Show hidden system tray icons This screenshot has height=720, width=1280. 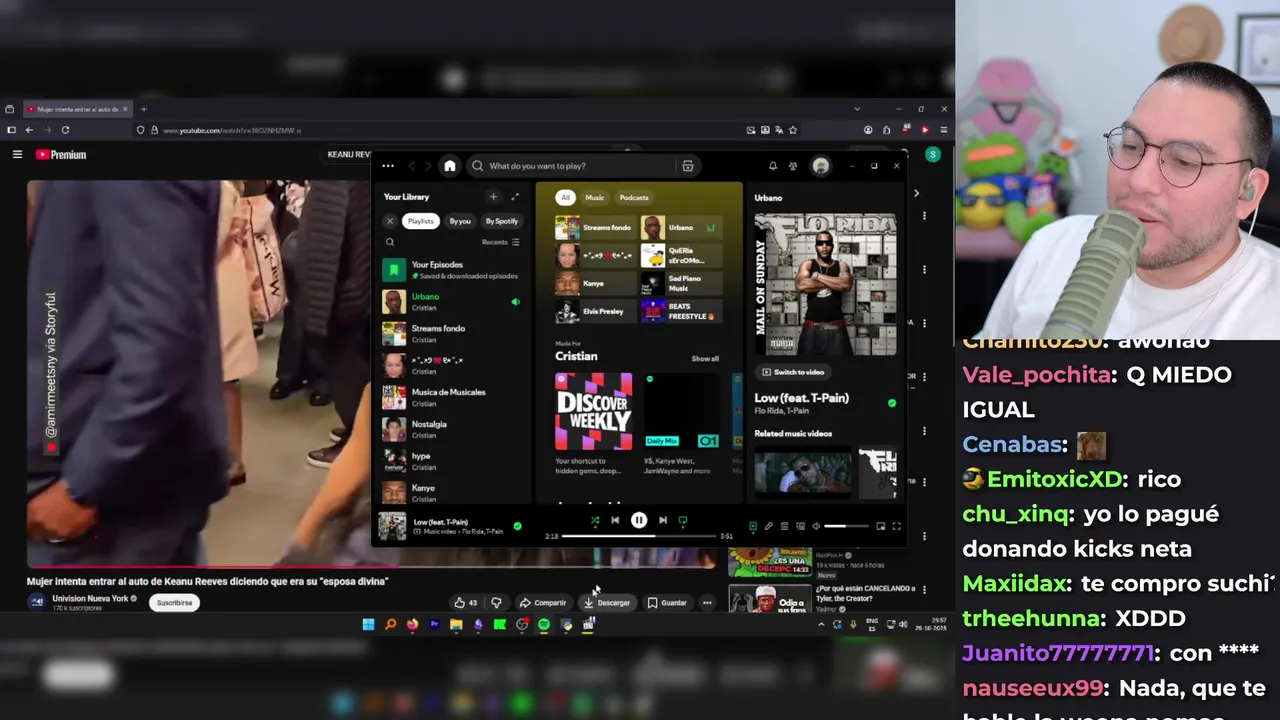click(821, 625)
